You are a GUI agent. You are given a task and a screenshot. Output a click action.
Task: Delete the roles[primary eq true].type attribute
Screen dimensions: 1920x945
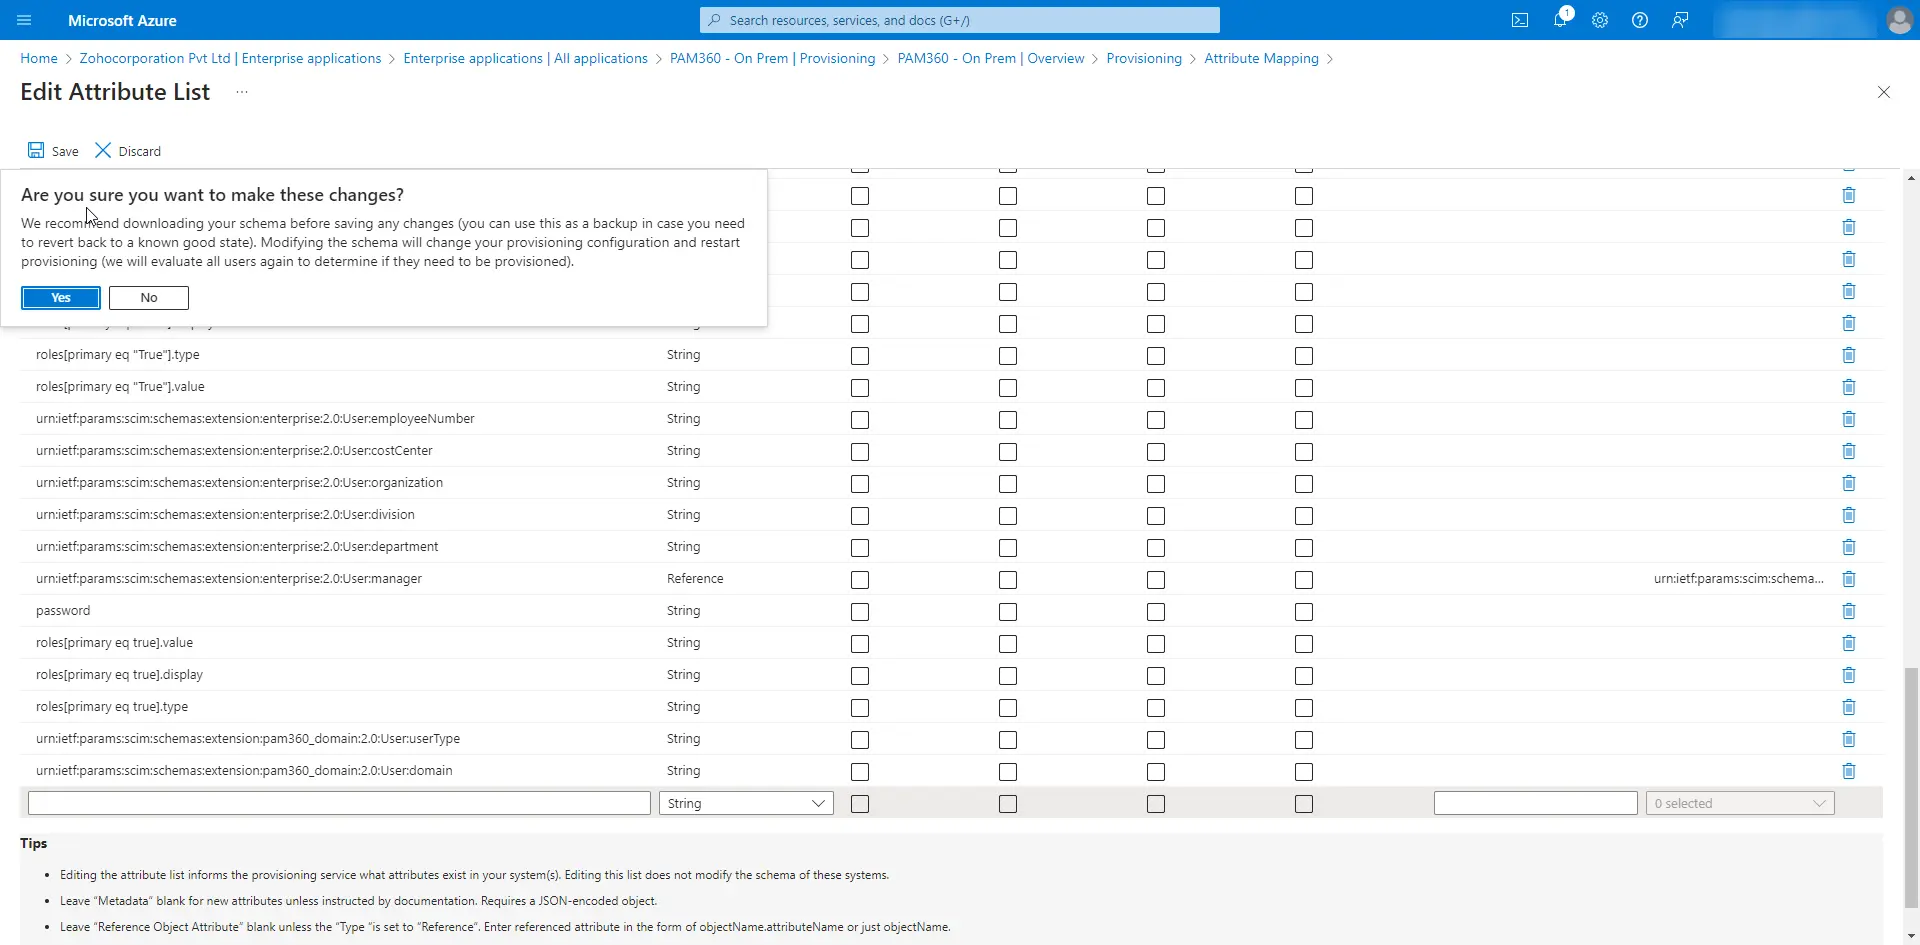pos(1849,707)
